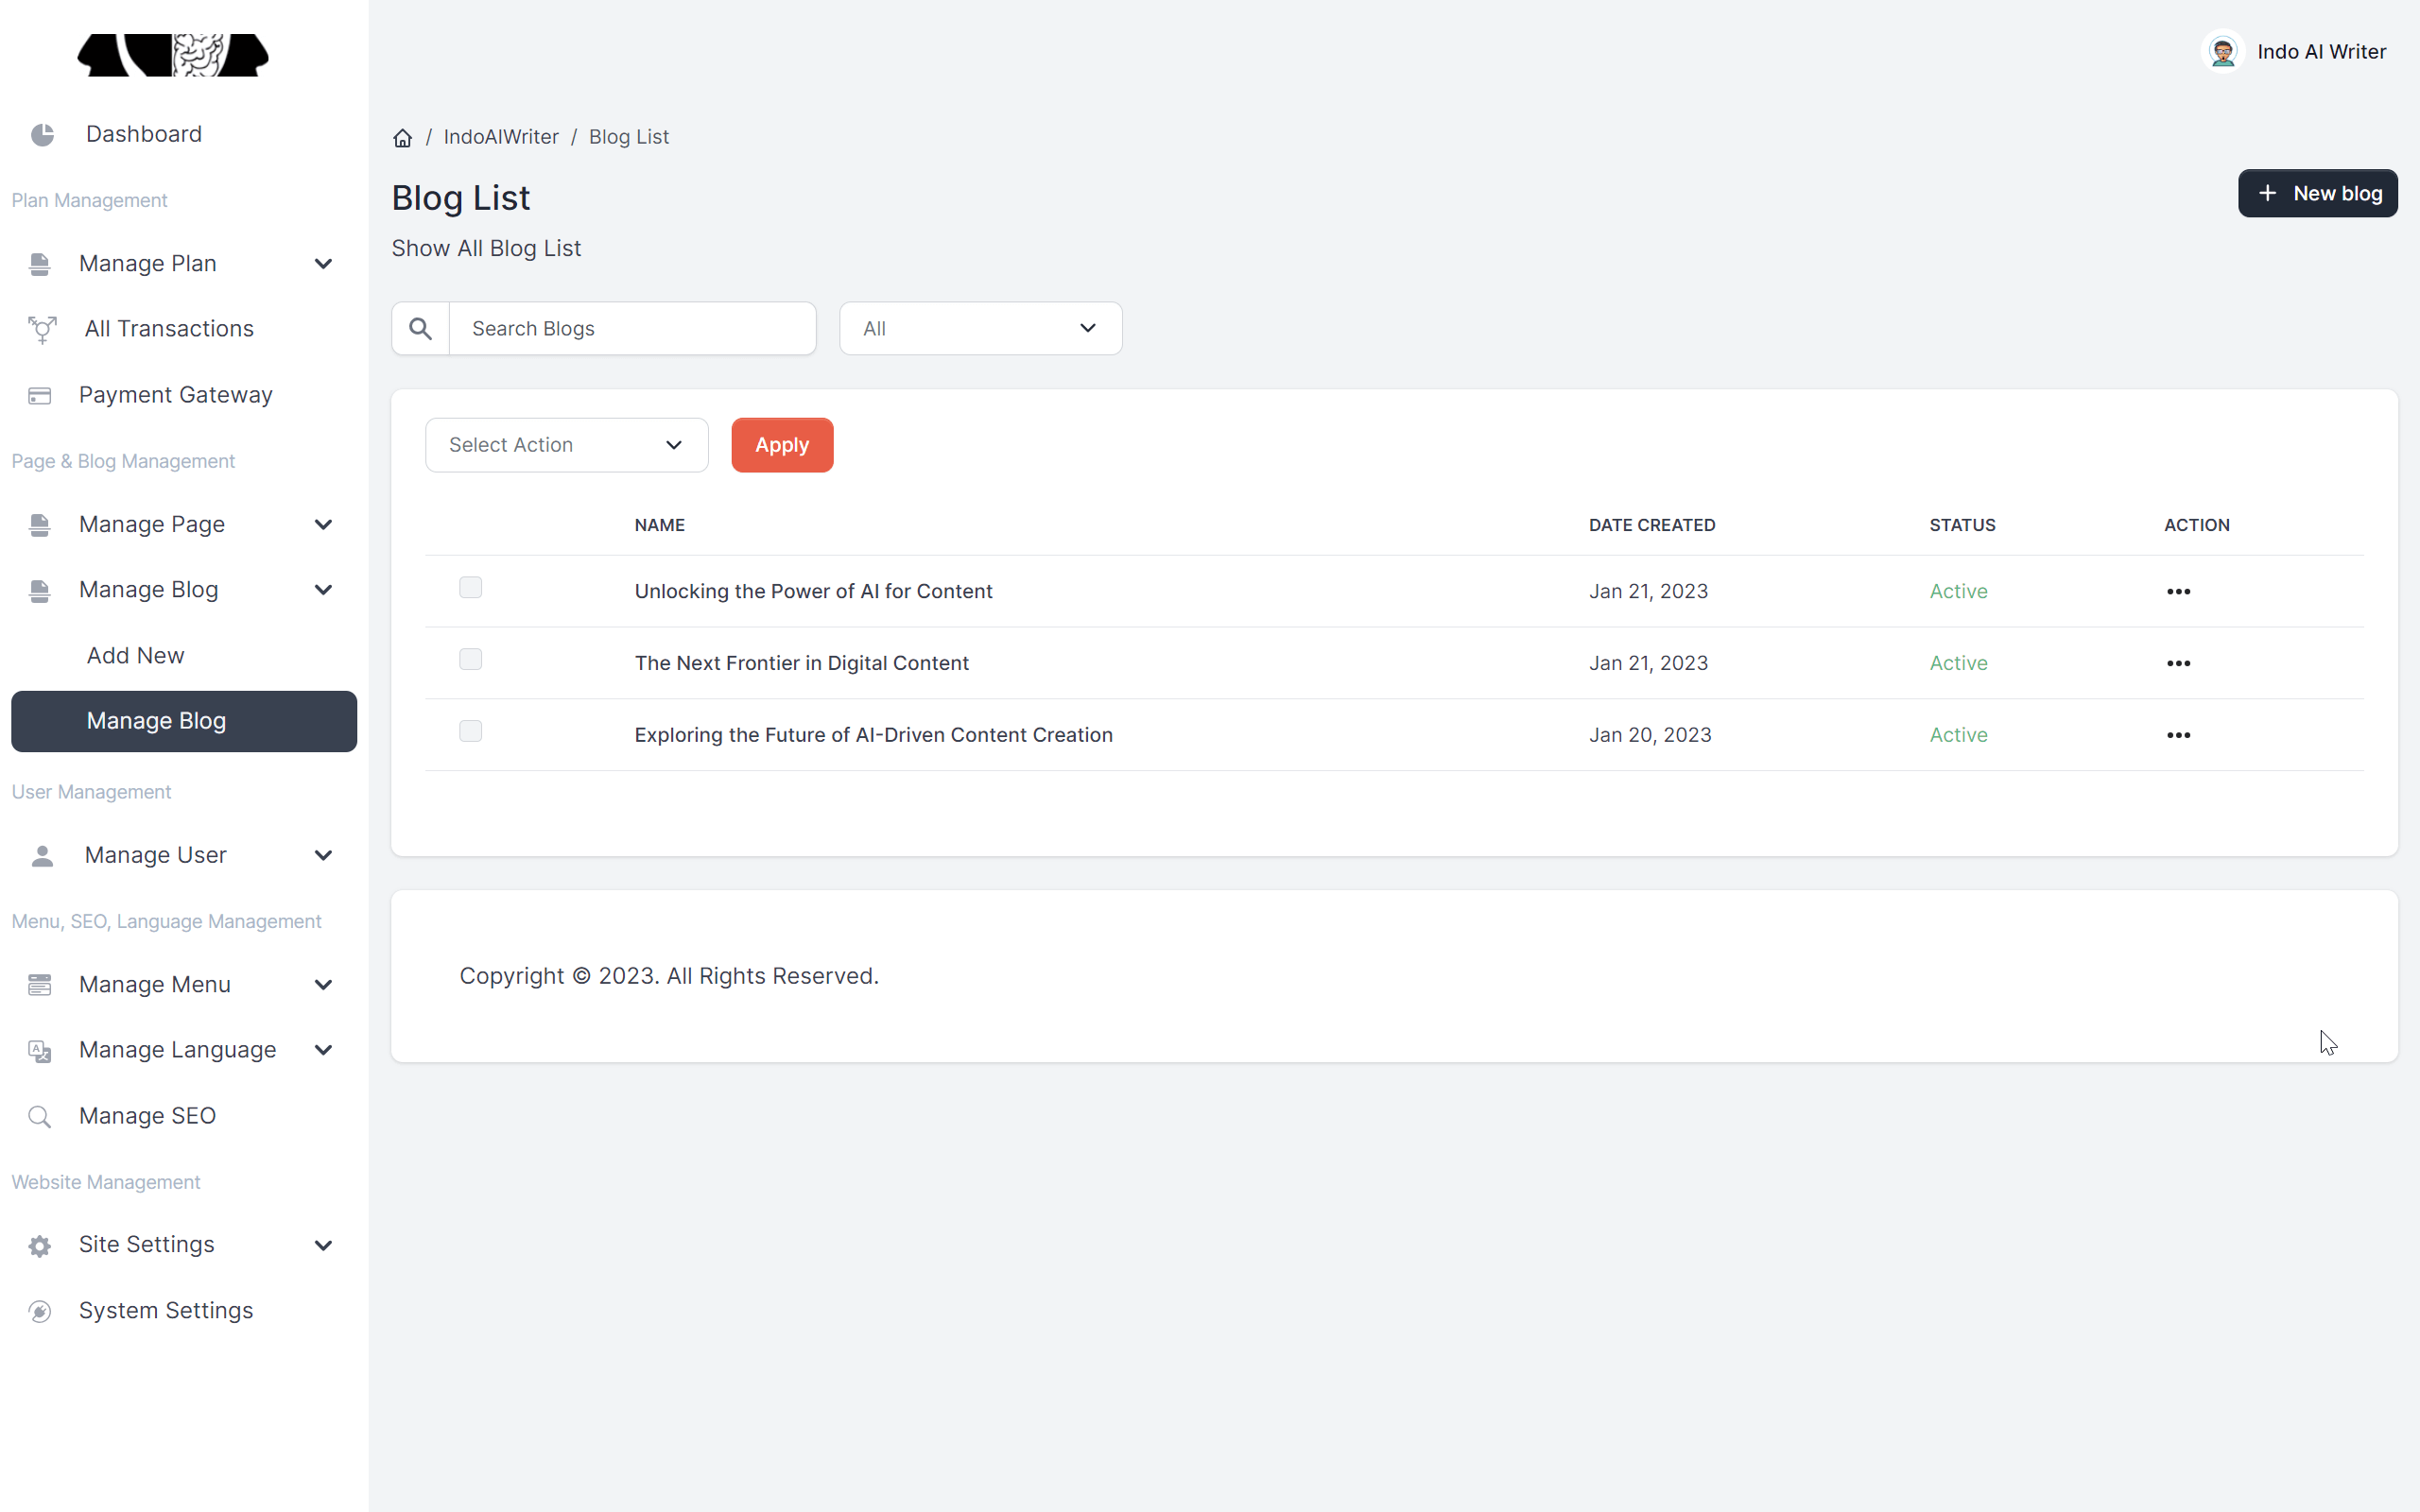Click the Site Settings gear icon
This screenshot has width=2420, height=1512.
pos(39,1245)
